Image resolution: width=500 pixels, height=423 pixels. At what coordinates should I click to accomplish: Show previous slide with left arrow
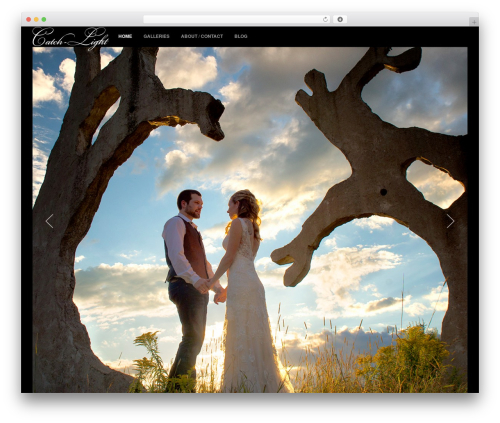click(x=49, y=221)
